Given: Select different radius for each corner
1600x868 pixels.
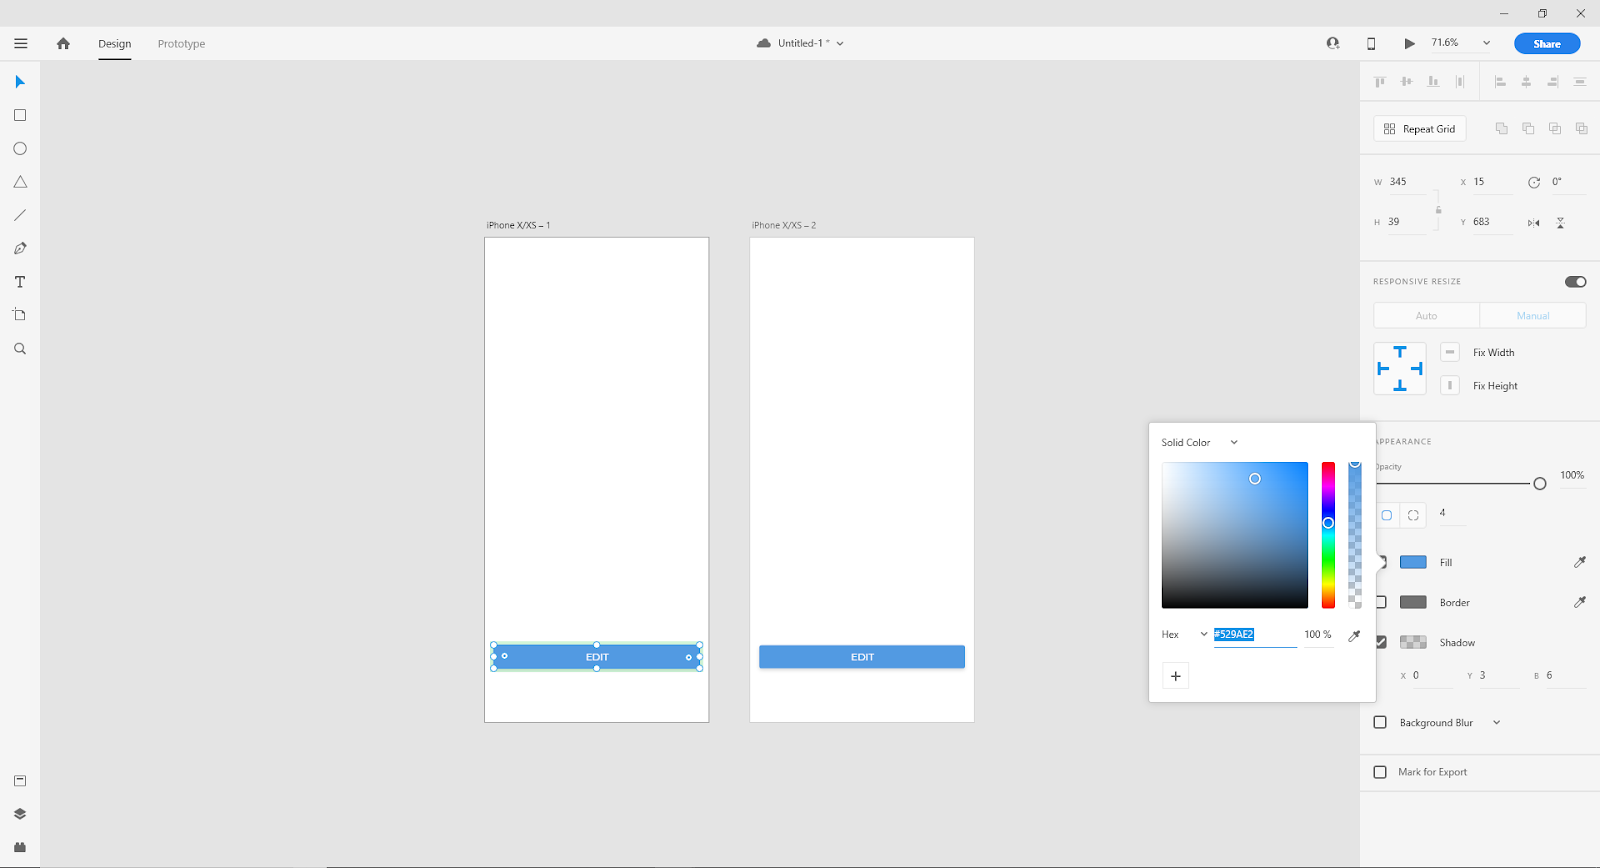Looking at the screenshot, I should (1413, 515).
